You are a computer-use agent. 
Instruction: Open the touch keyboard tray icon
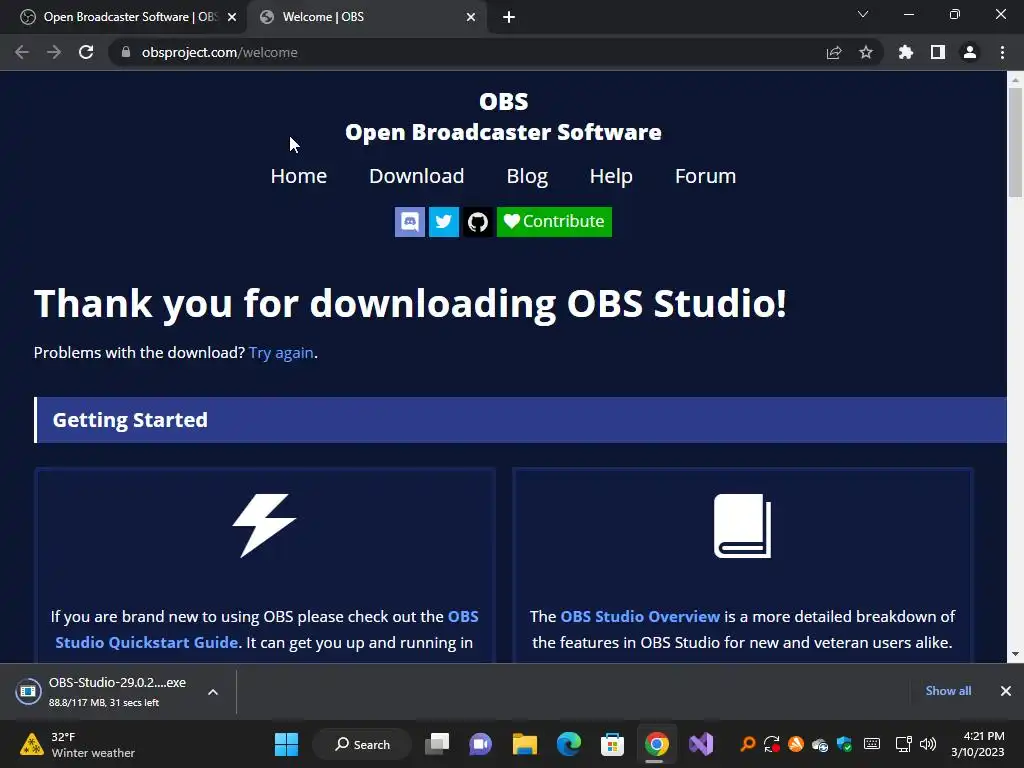[872, 744]
